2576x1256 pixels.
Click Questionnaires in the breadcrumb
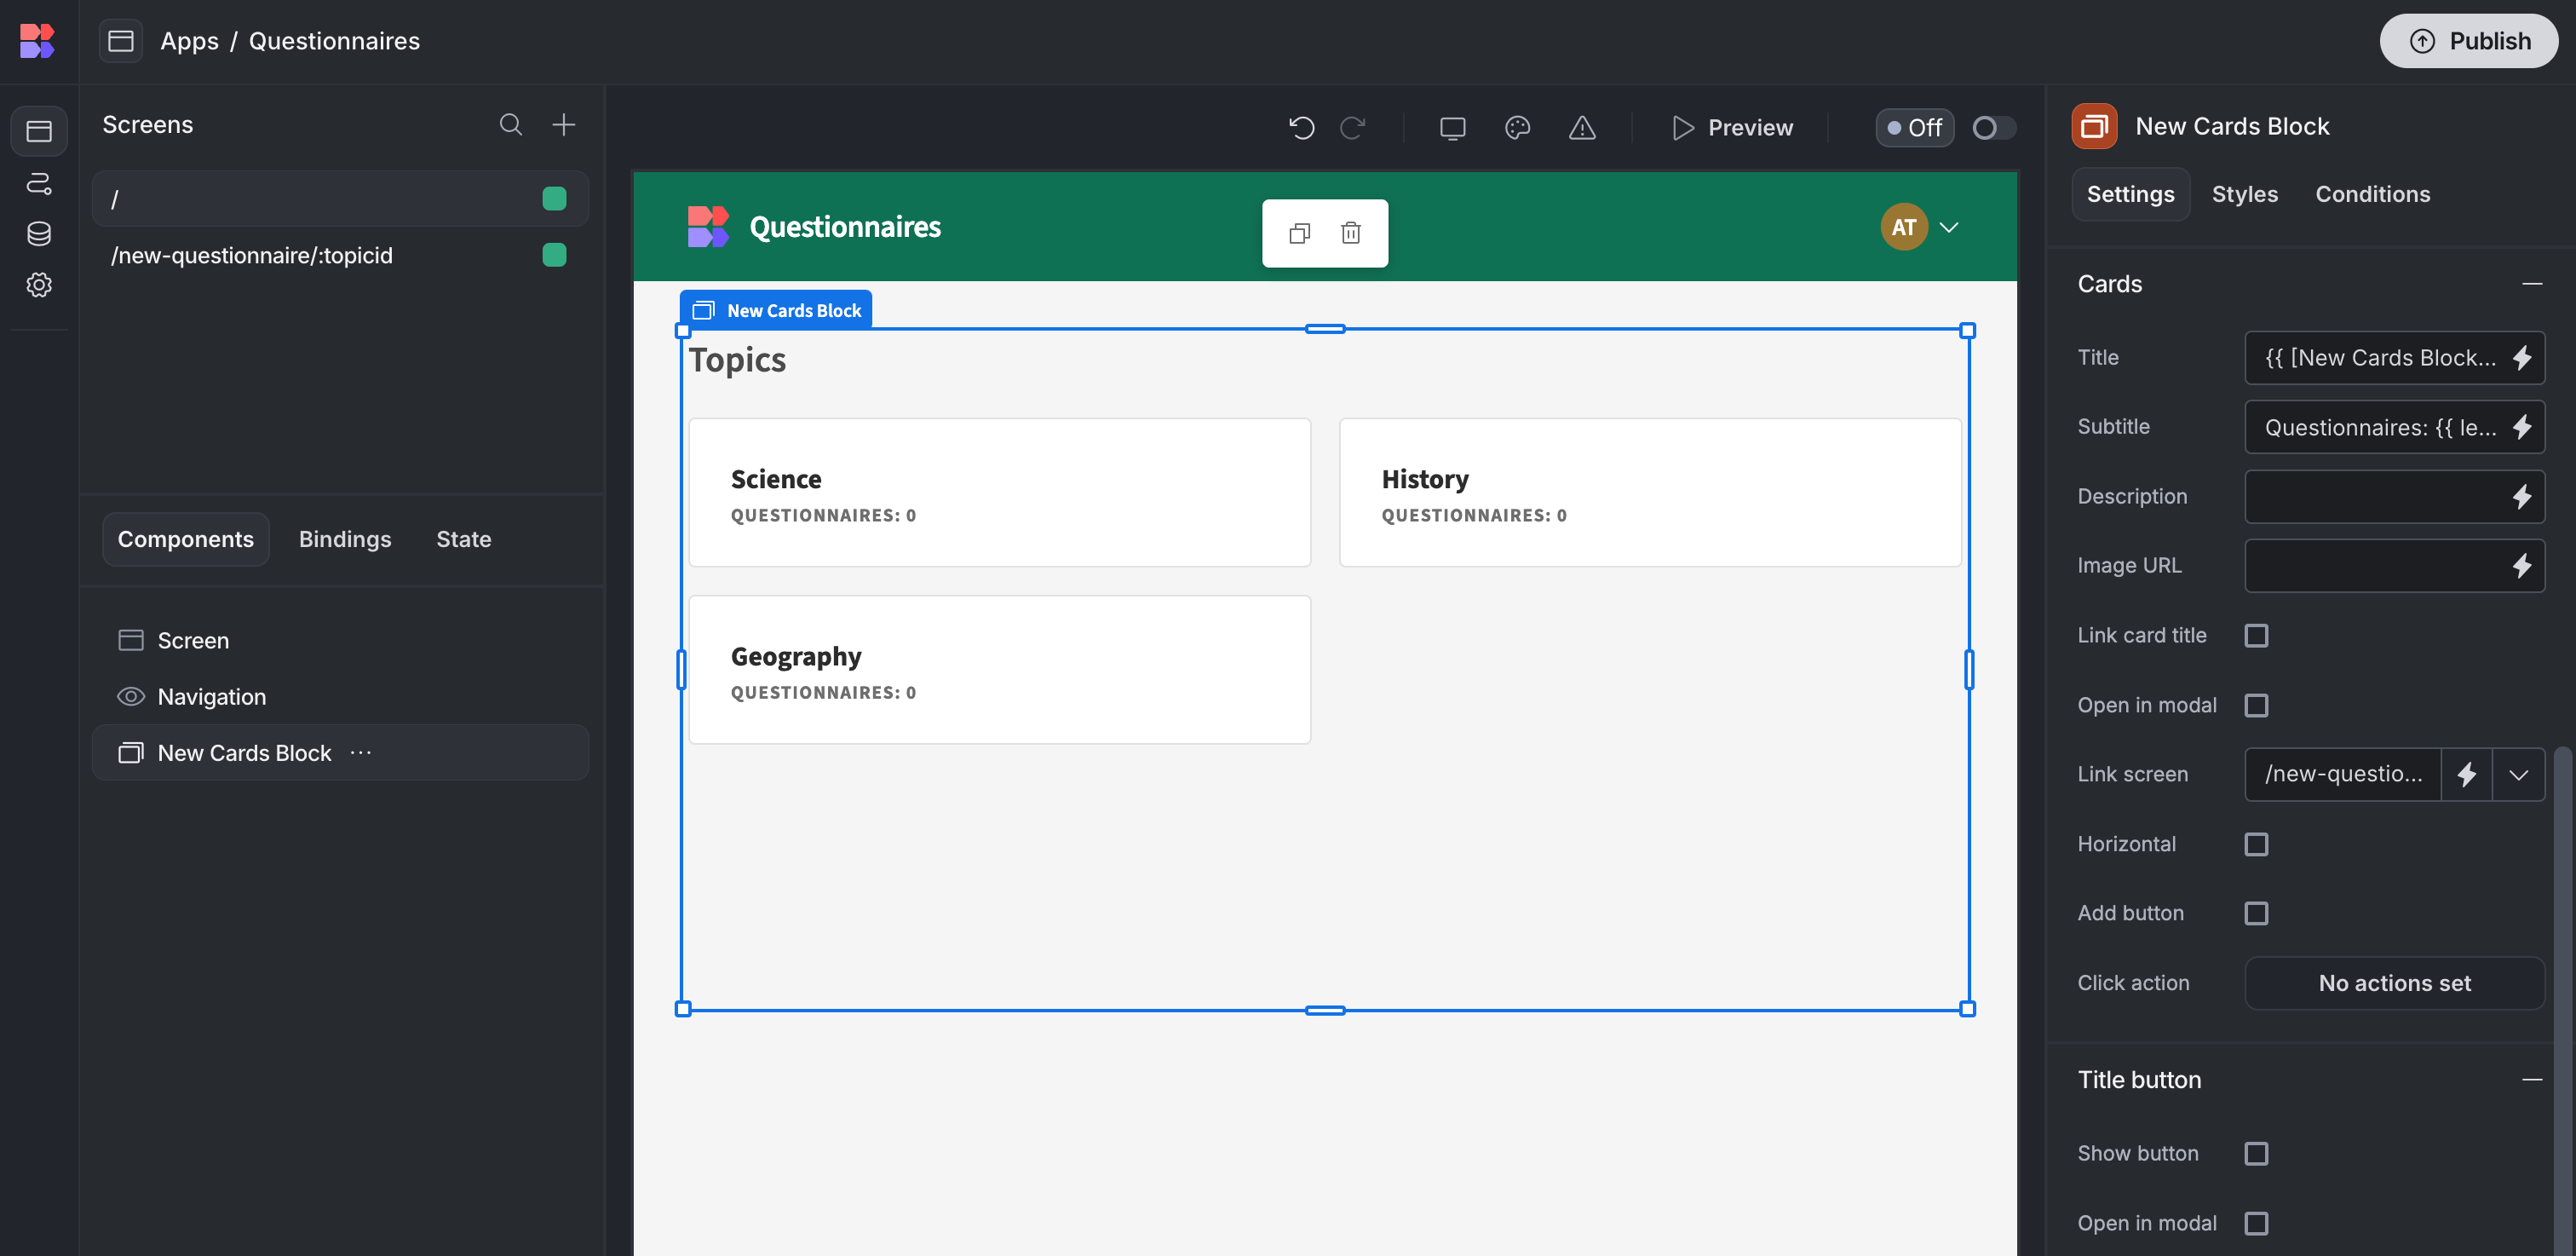[334, 41]
